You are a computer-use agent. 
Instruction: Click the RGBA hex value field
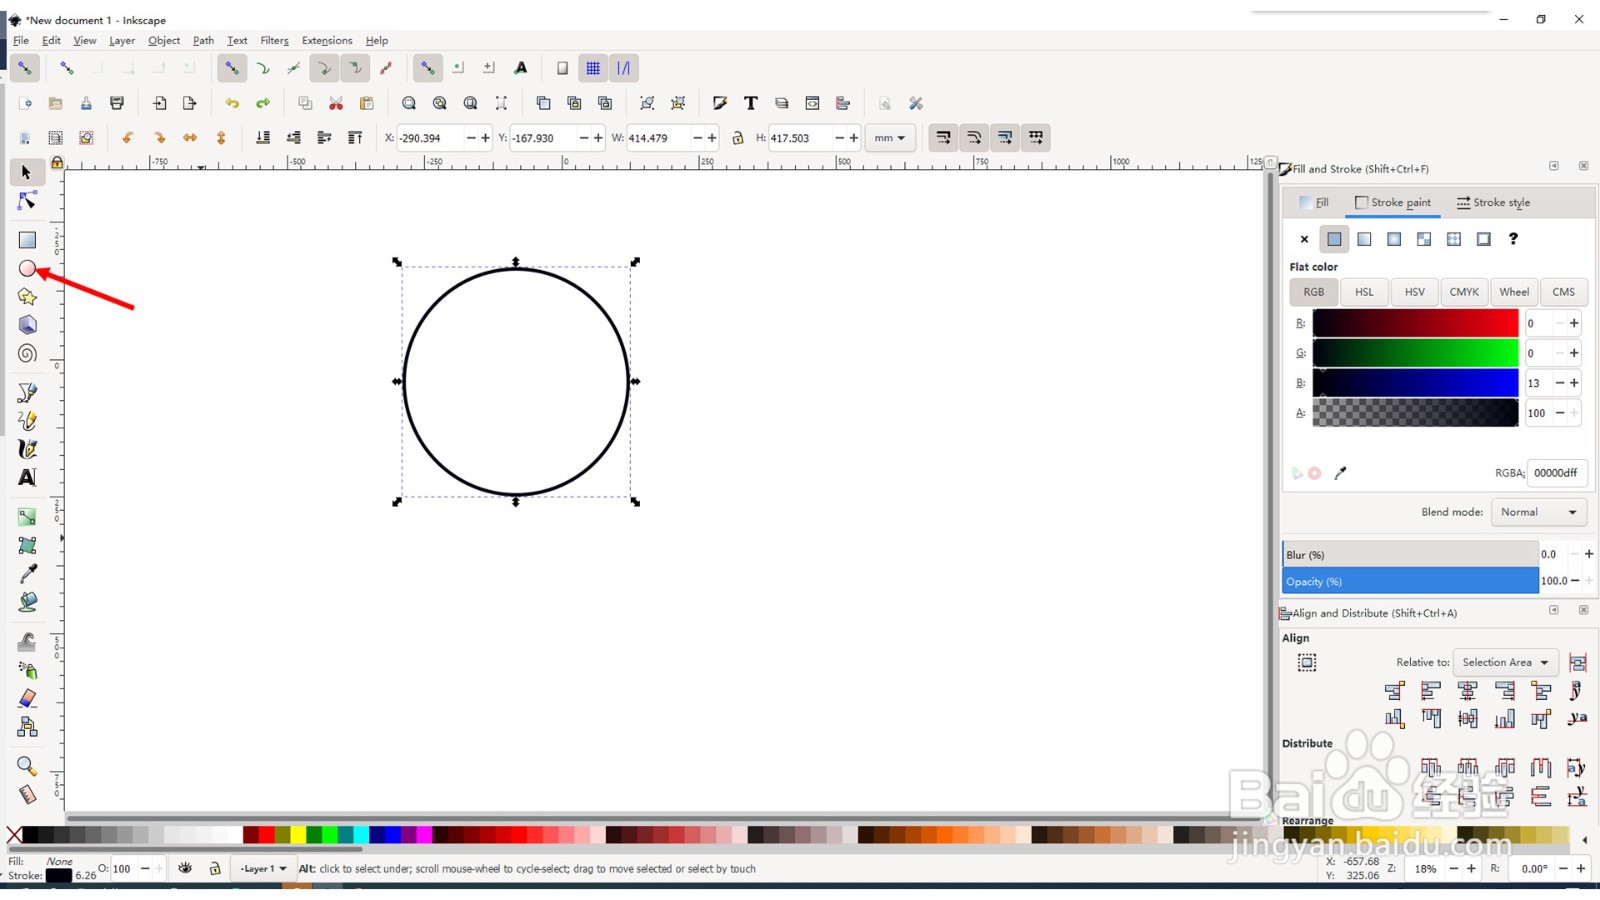click(1556, 473)
